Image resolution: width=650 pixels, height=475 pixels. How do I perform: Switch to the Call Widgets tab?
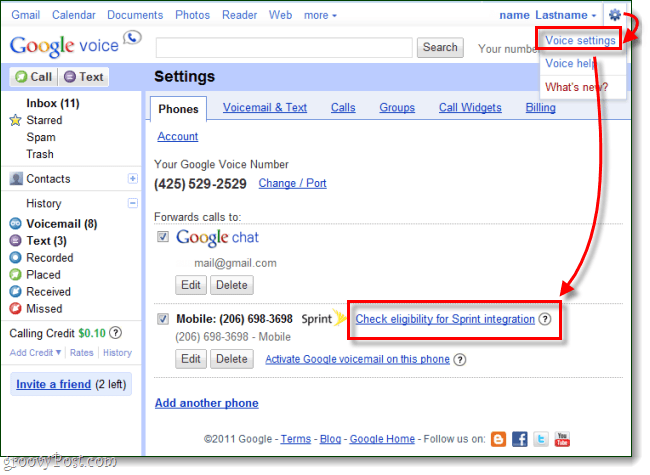(470, 108)
